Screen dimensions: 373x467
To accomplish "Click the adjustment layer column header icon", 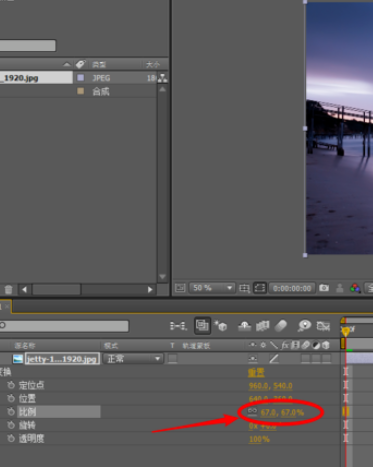I will pyautogui.click(x=316, y=345).
